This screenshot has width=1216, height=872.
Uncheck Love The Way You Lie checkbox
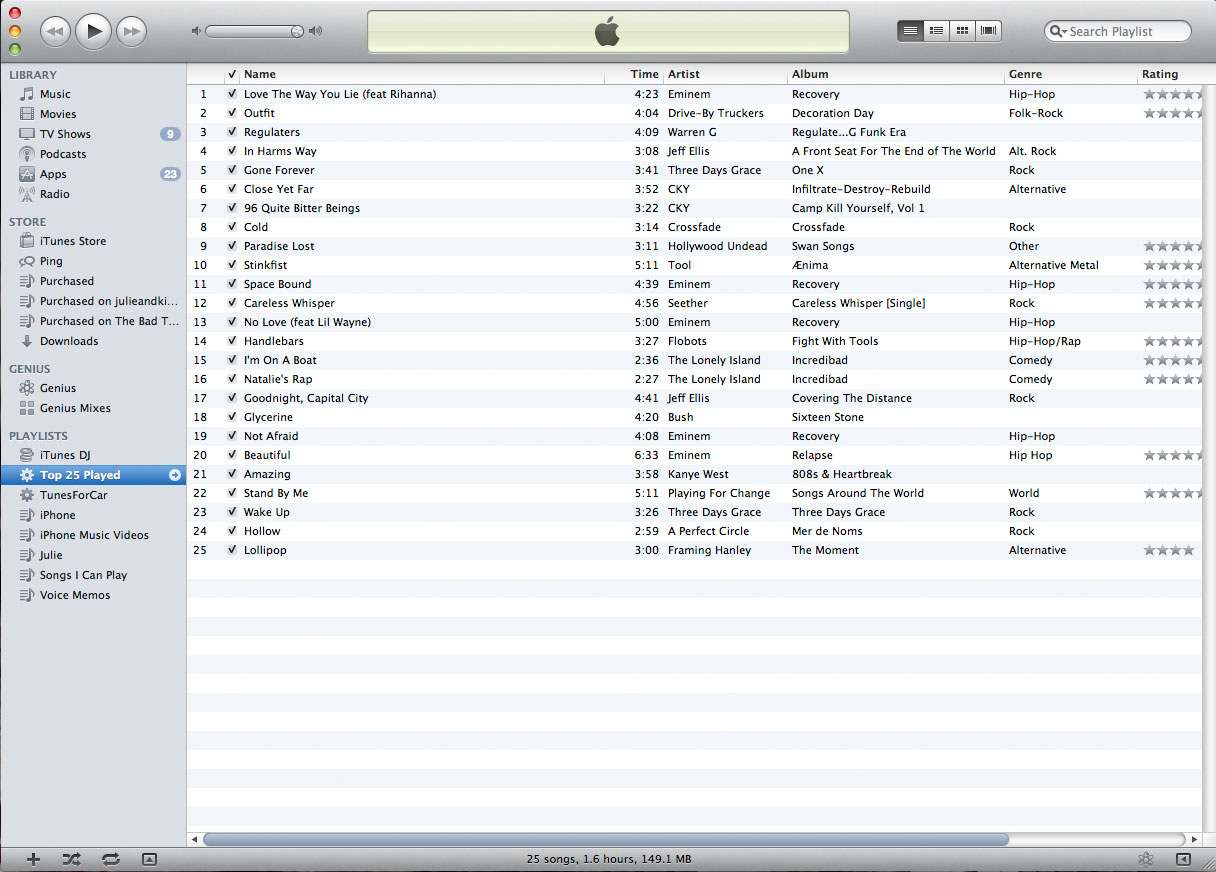232,94
